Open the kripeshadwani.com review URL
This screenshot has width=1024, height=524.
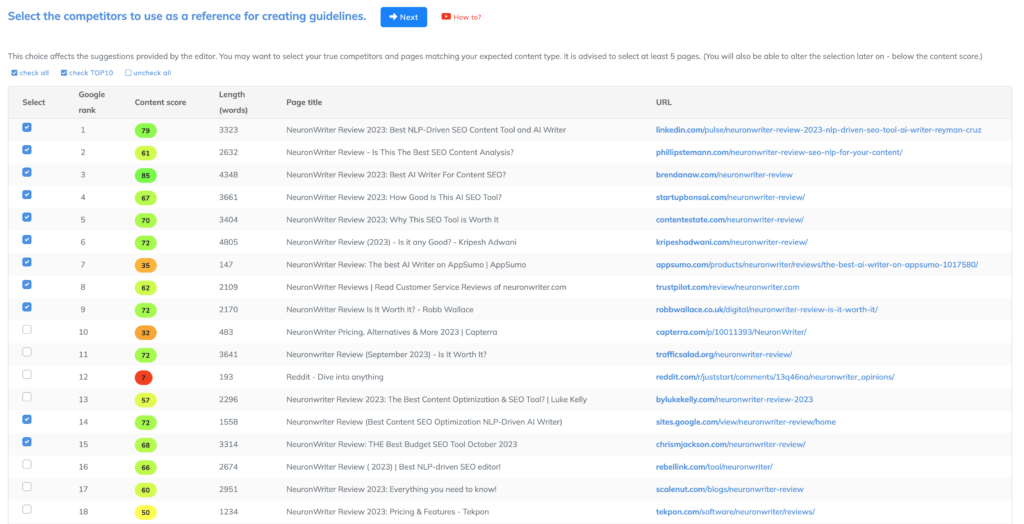click(731, 242)
